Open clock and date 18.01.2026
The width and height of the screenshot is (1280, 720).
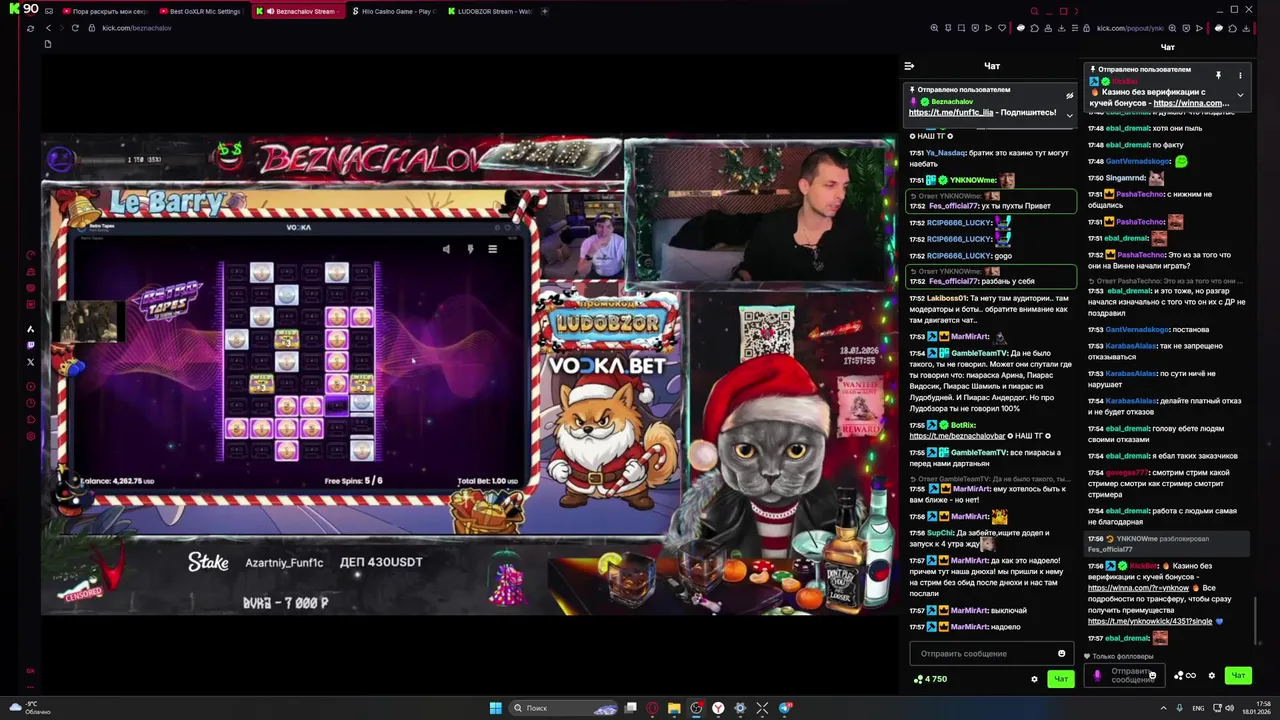[x=1256, y=708]
